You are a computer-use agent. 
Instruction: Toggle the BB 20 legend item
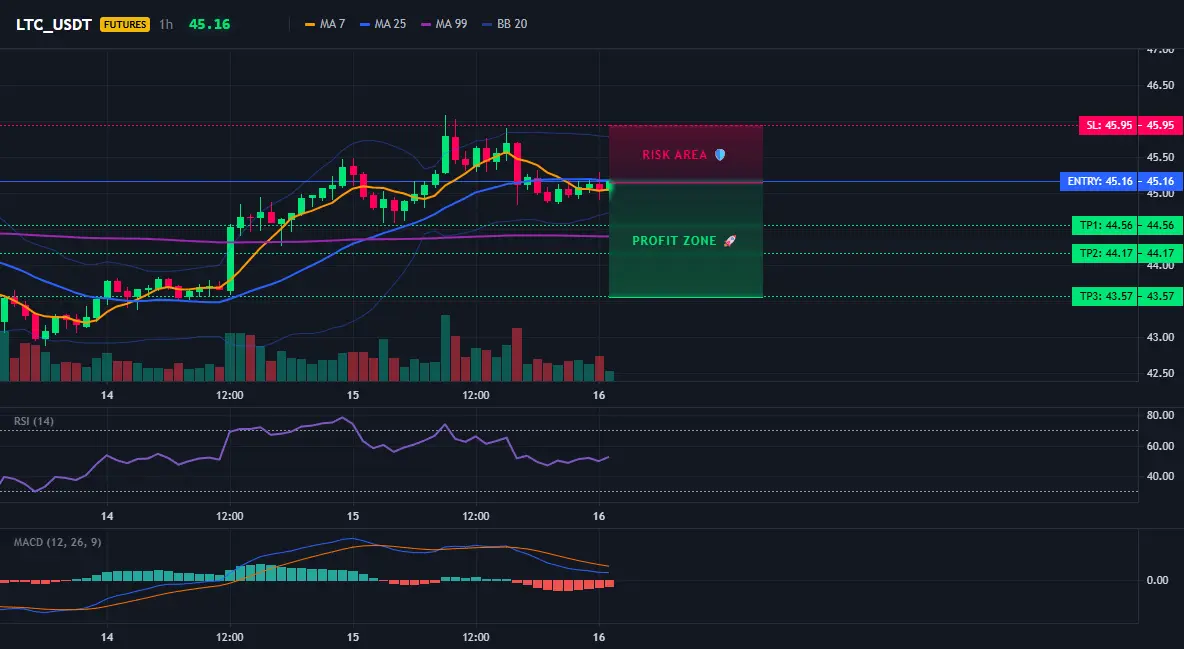pos(504,24)
